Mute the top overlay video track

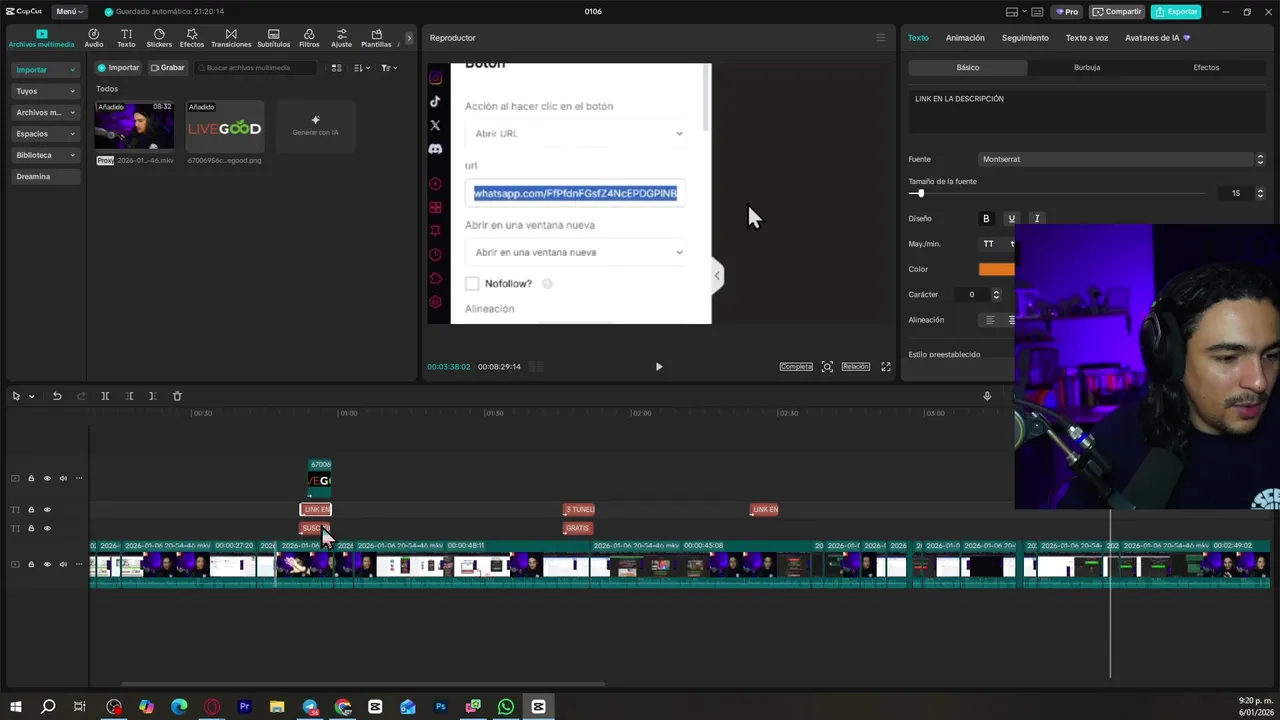coord(62,478)
